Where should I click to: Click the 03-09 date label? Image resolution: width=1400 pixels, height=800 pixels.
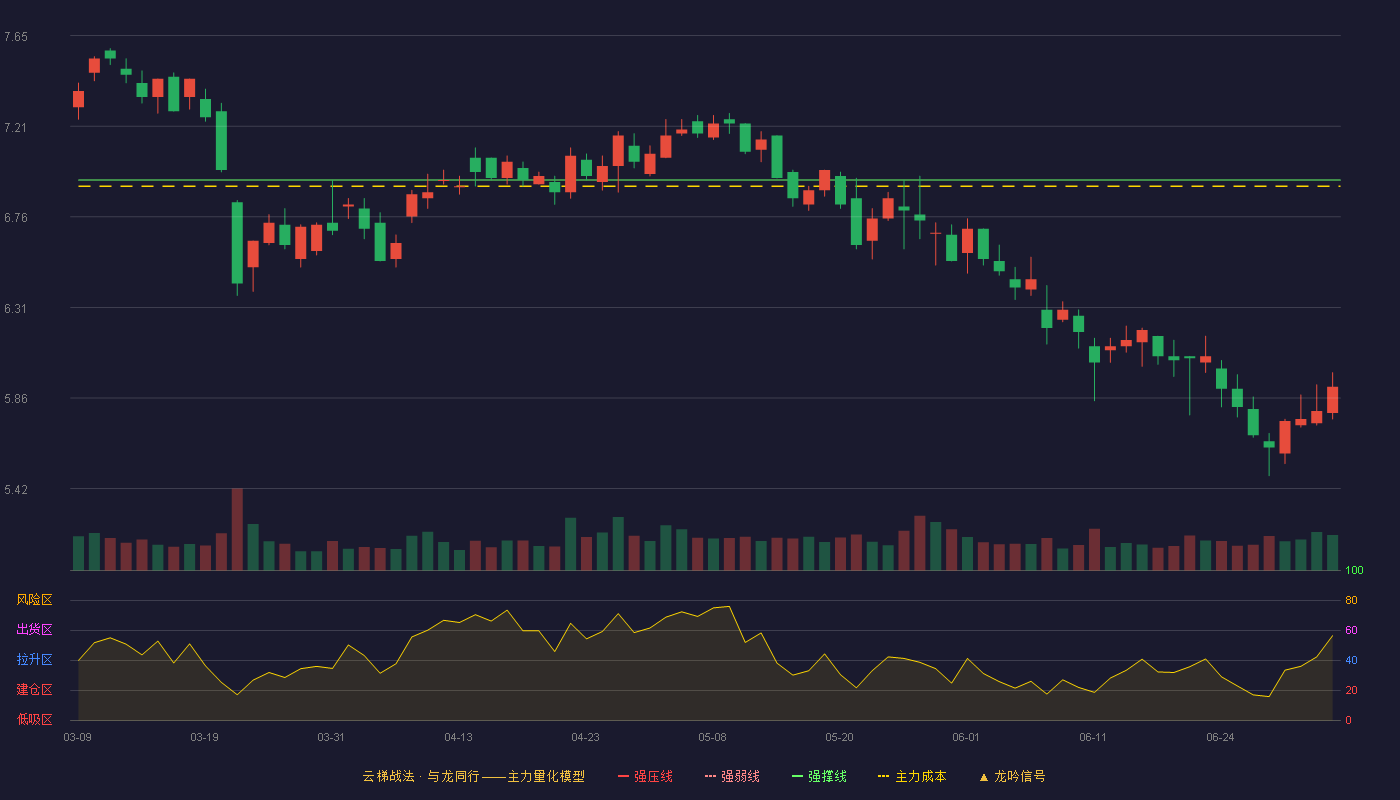(x=78, y=737)
